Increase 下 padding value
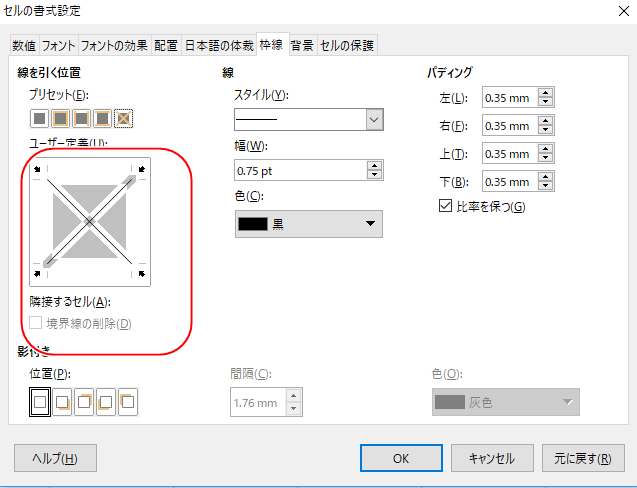 pos(546,177)
